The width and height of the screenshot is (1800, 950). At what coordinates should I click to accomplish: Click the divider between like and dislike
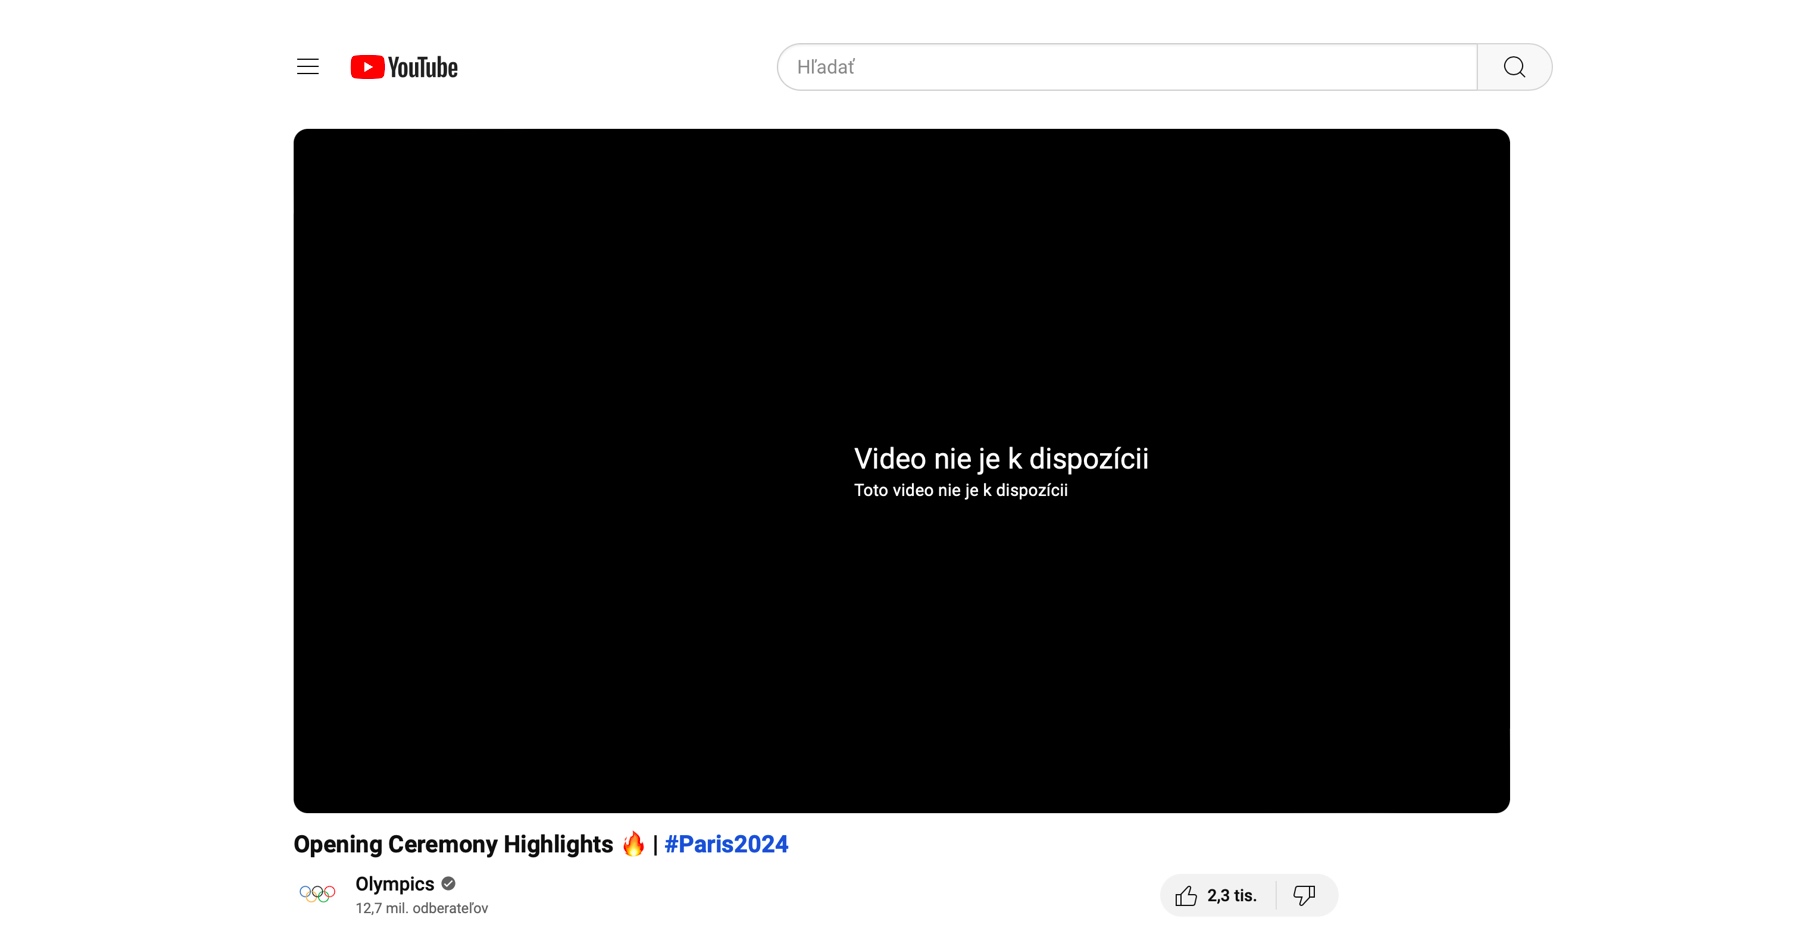tap(1276, 896)
